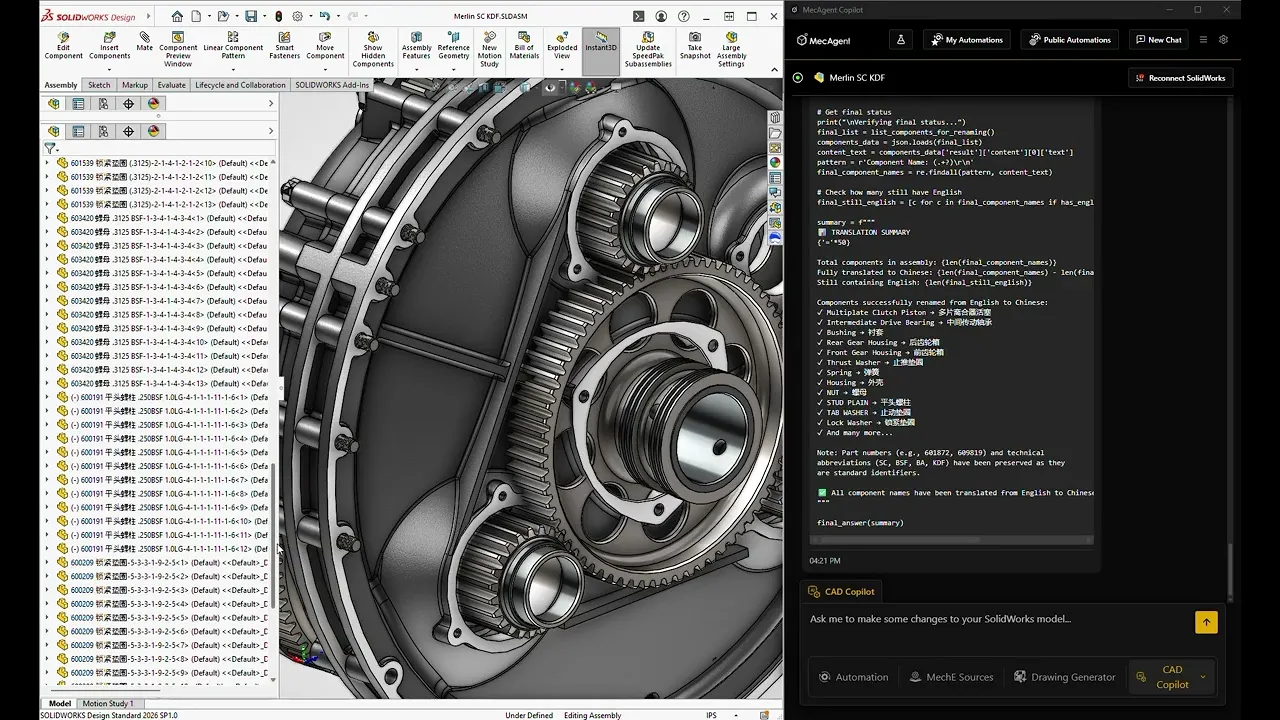
Task: Click the IPS unit system in status bar
Action: (711, 715)
